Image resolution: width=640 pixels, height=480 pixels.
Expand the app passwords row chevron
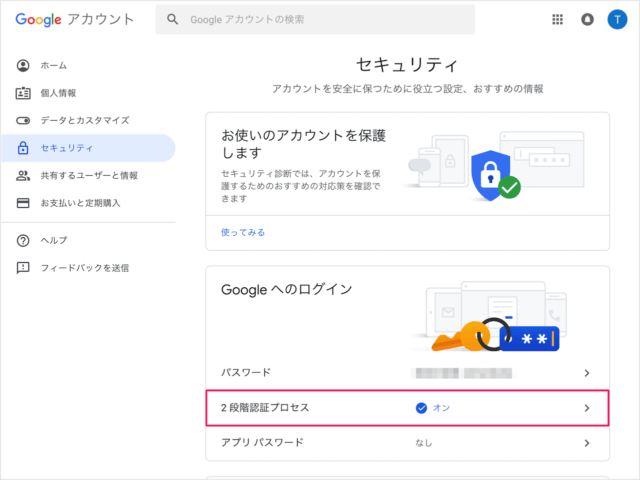pos(587,442)
